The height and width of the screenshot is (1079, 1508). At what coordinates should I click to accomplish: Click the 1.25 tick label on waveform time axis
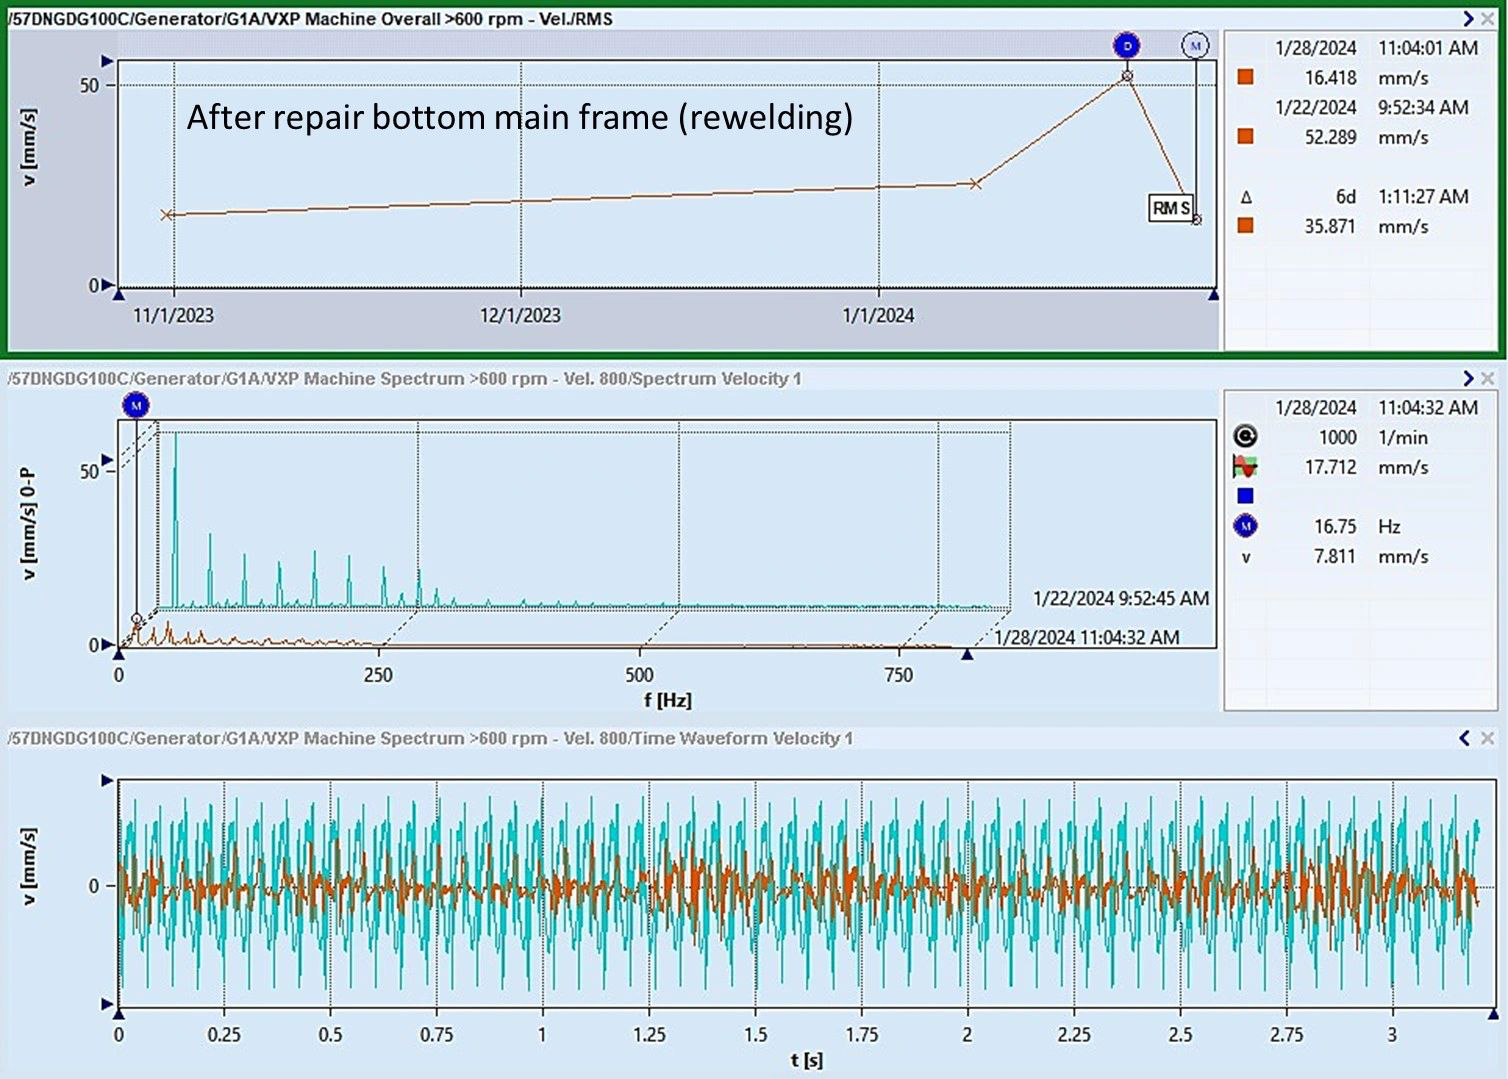[649, 1035]
